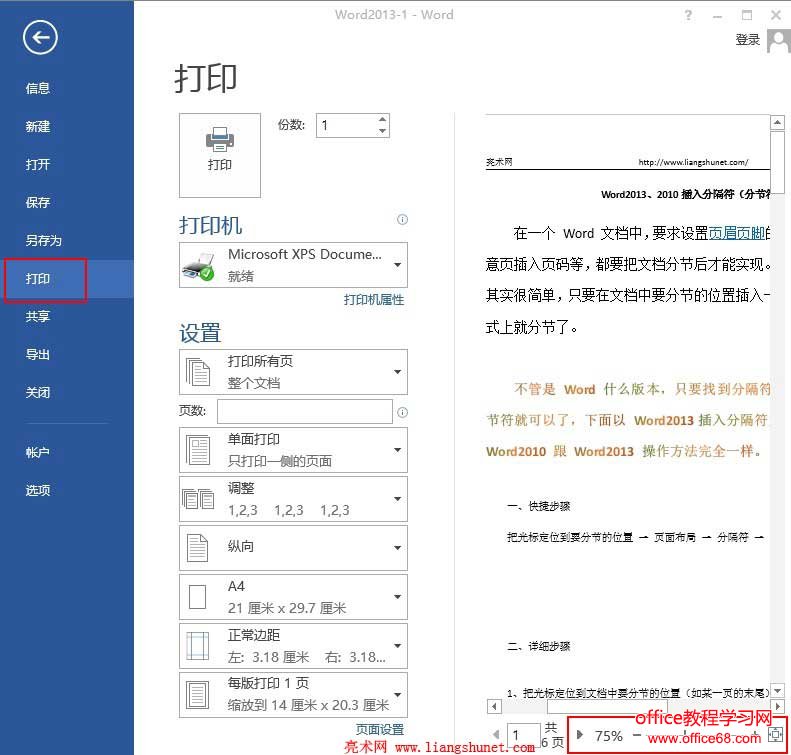Click the info icon next to the pages field

402,413
